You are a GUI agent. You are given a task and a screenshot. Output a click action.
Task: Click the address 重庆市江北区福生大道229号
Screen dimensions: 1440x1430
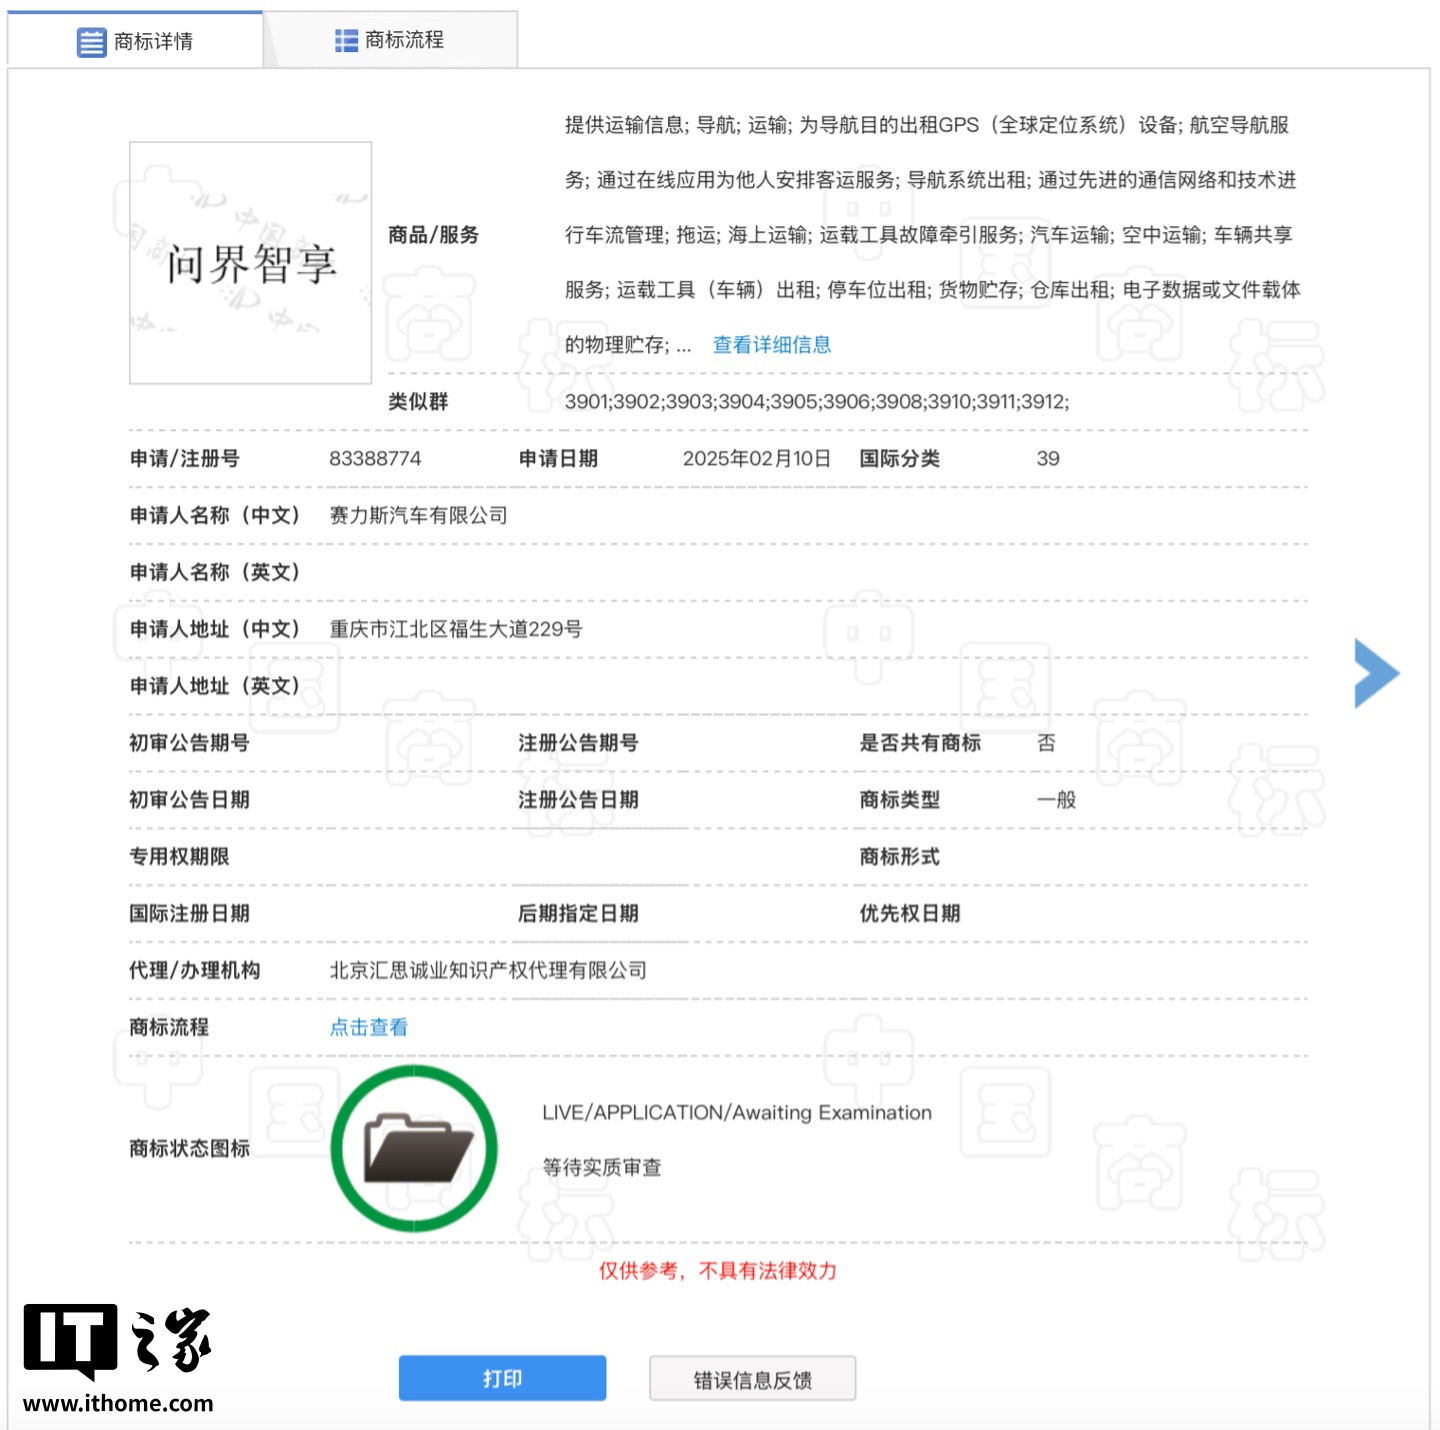(x=455, y=629)
